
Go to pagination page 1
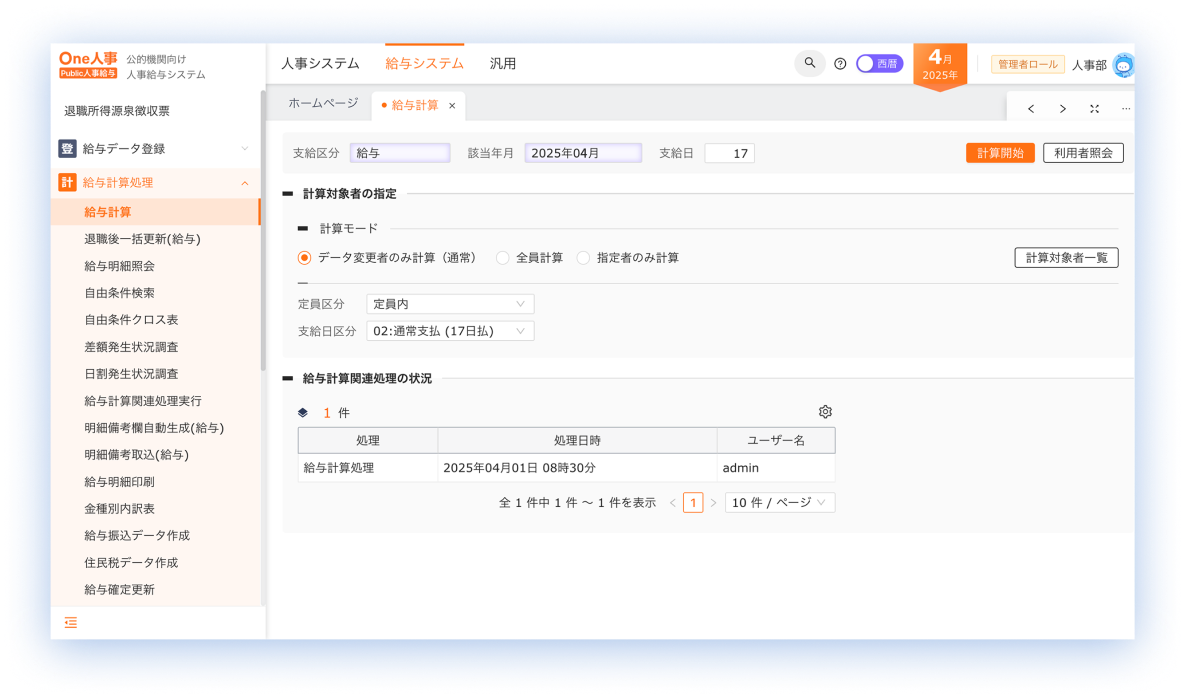pos(693,503)
